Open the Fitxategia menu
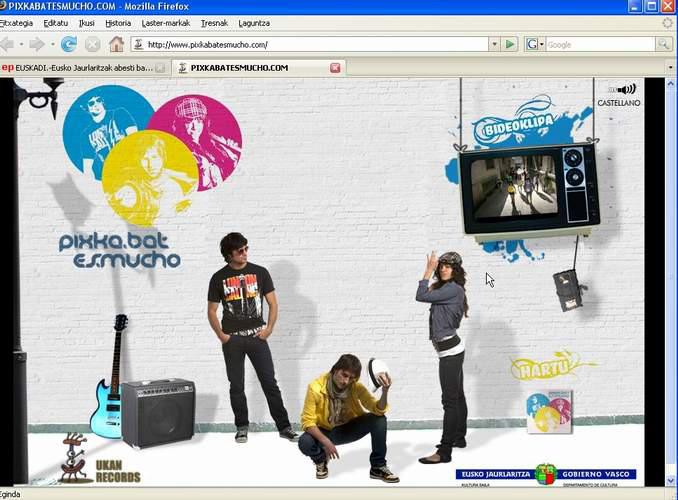678x500 pixels. (x=16, y=23)
